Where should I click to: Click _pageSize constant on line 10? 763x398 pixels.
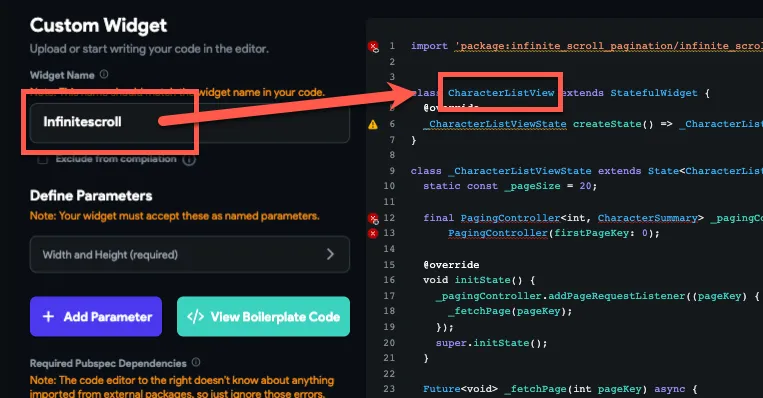(532, 186)
